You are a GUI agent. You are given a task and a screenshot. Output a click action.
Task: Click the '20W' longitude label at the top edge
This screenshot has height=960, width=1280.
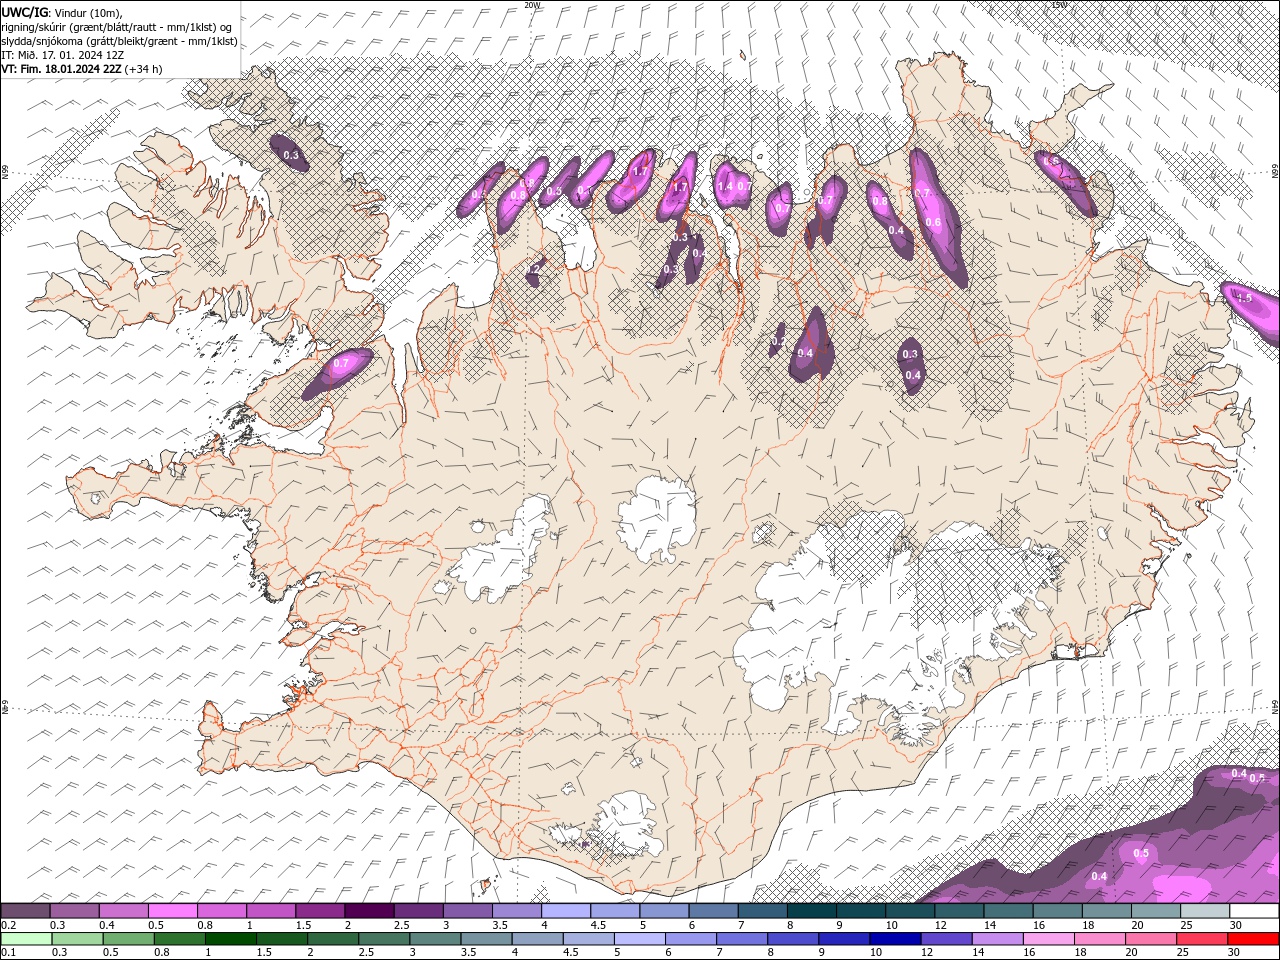click(532, 5)
